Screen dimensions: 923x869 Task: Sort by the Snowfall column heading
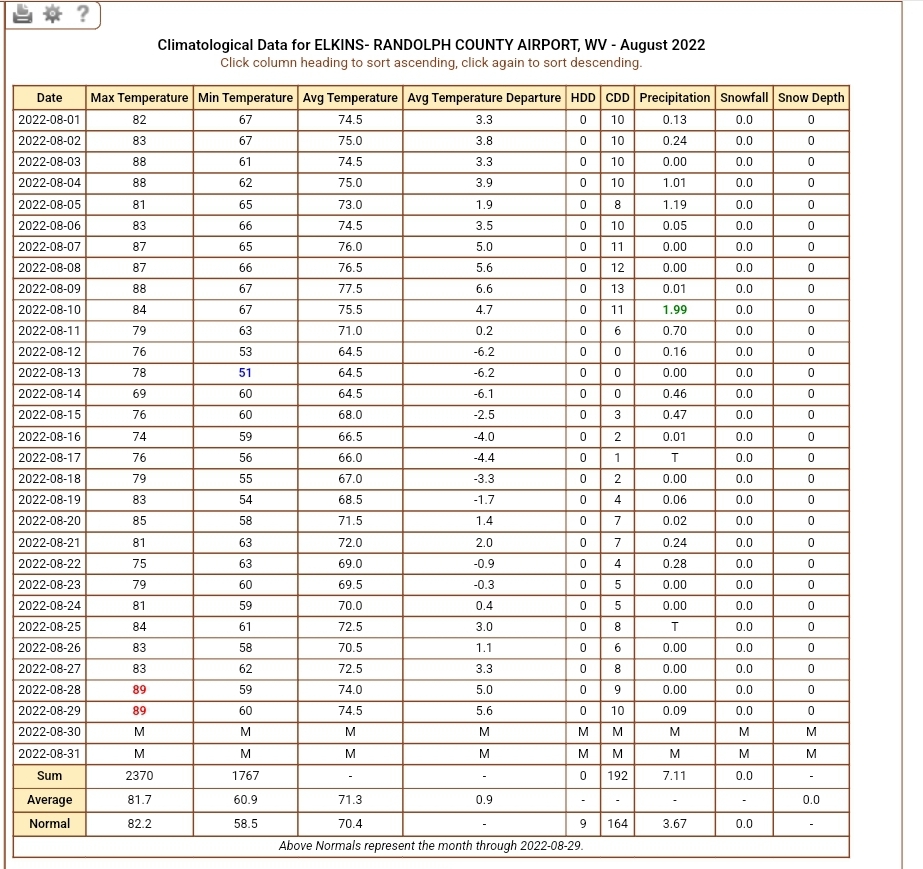[744, 98]
